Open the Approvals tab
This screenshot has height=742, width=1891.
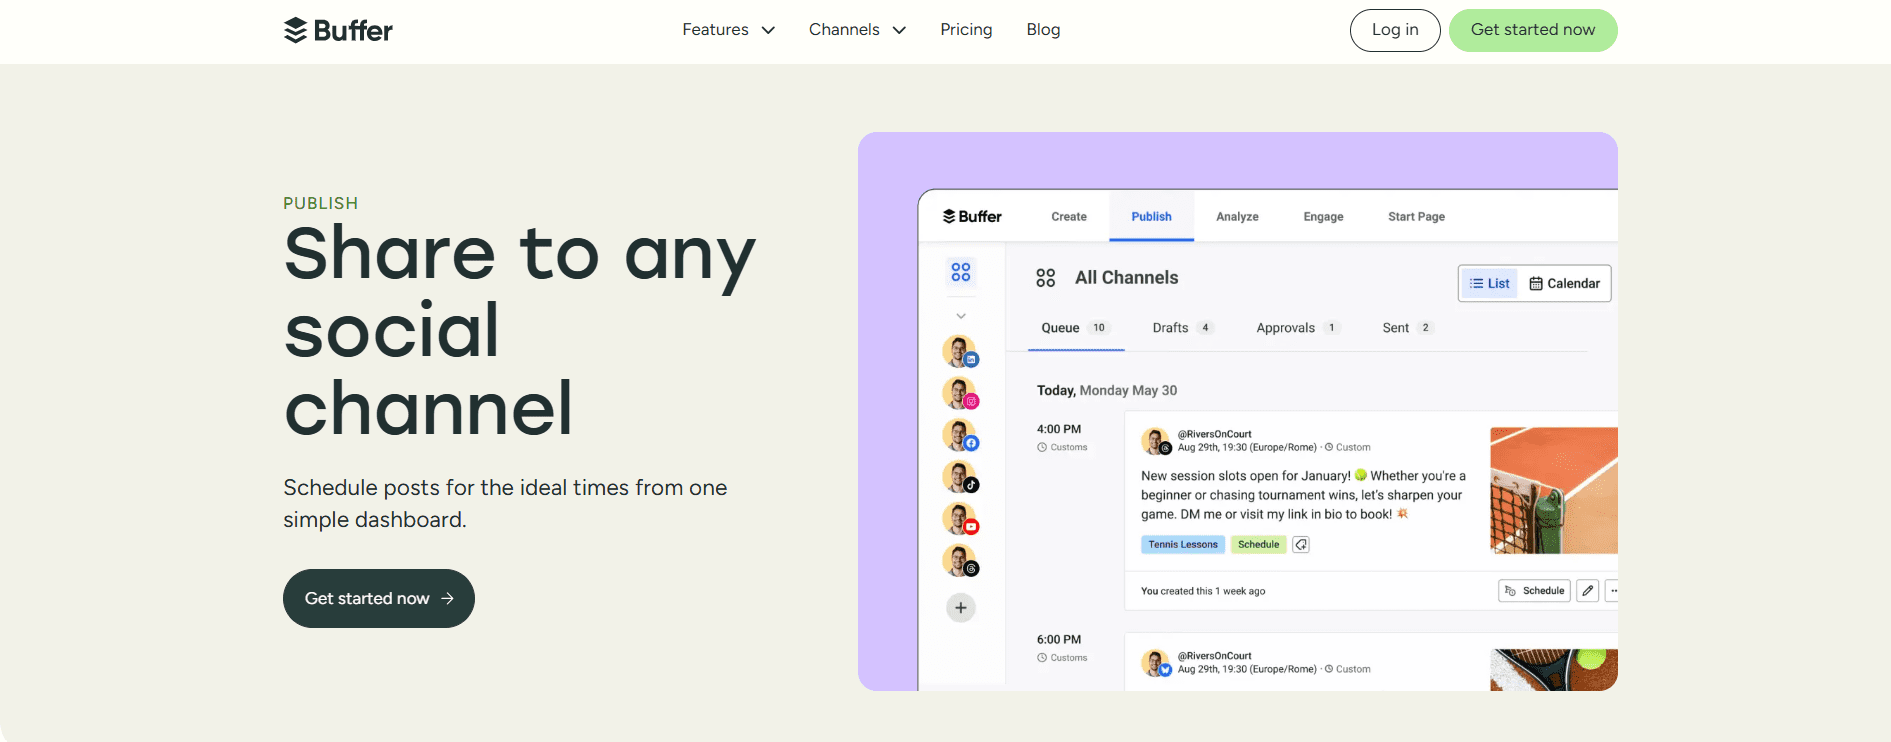[x=1298, y=328]
